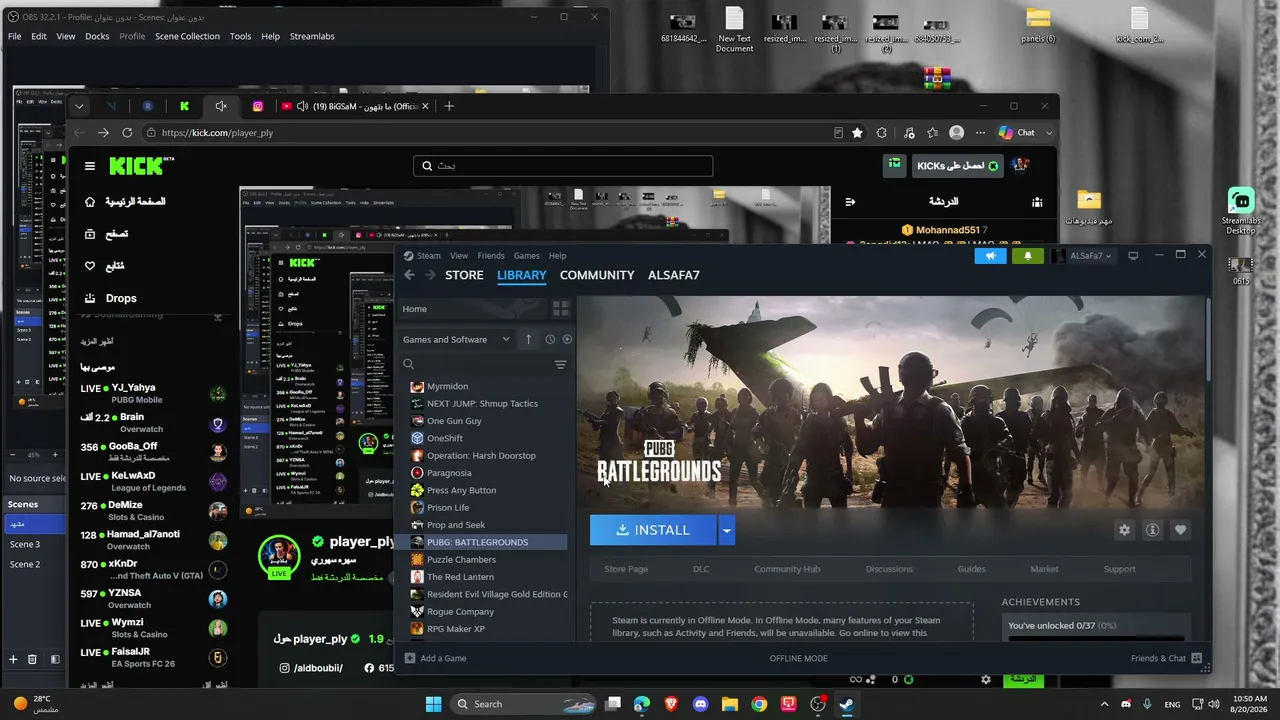
Task: Open OBS Docks menu
Action: [x=97, y=36]
